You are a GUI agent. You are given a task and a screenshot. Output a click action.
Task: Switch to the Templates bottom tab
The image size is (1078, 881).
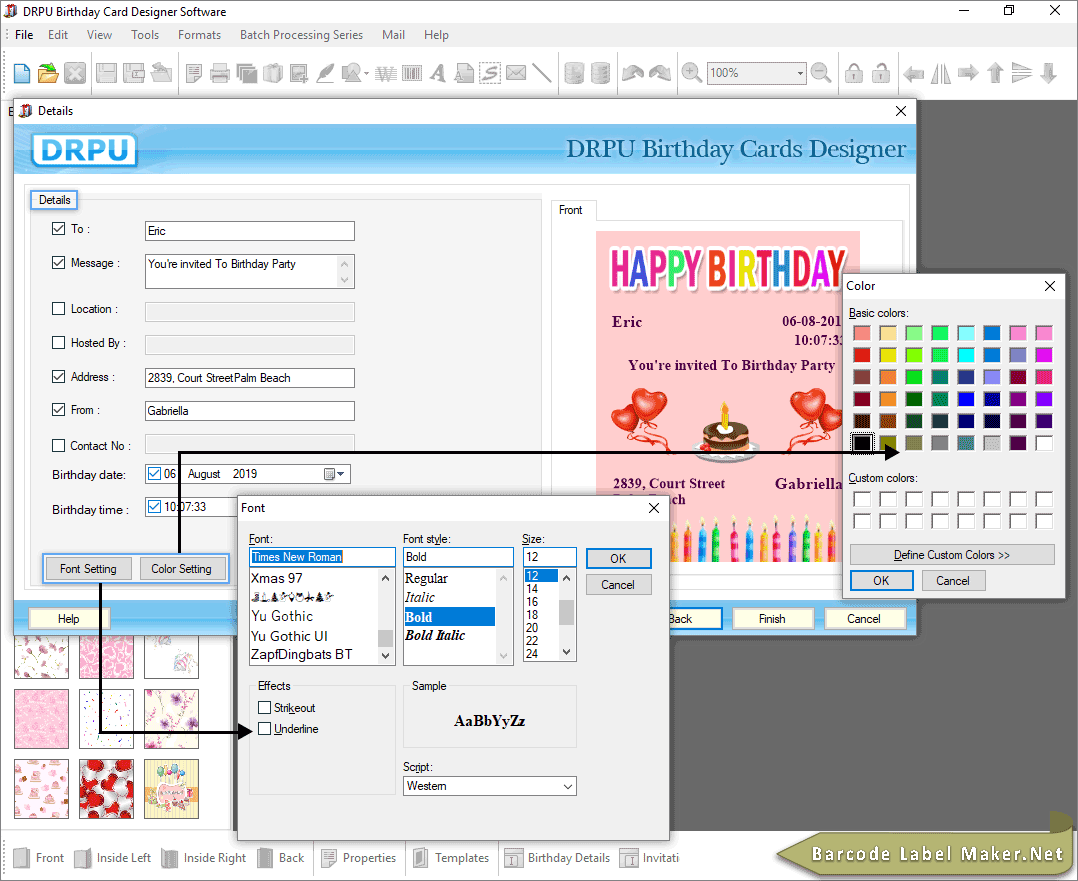(x=452, y=858)
